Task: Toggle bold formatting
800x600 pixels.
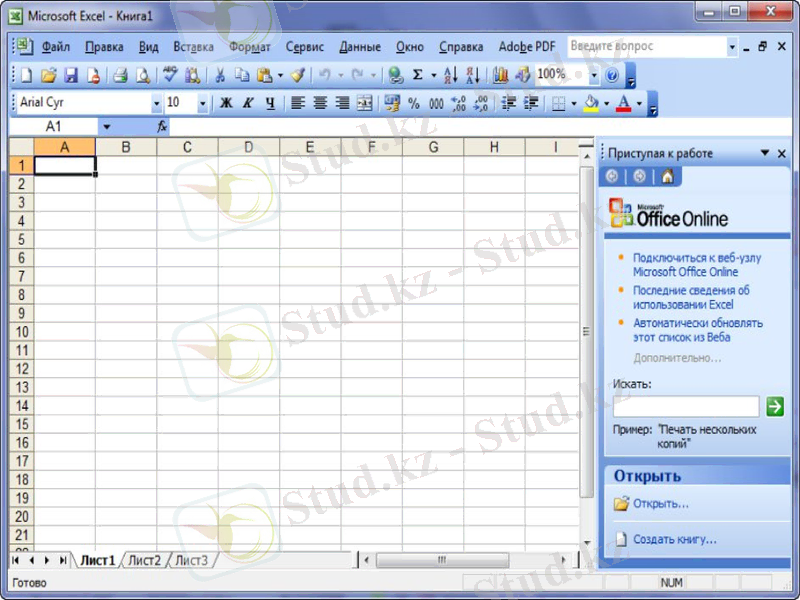Action: pyautogui.click(x=226, y=102)
